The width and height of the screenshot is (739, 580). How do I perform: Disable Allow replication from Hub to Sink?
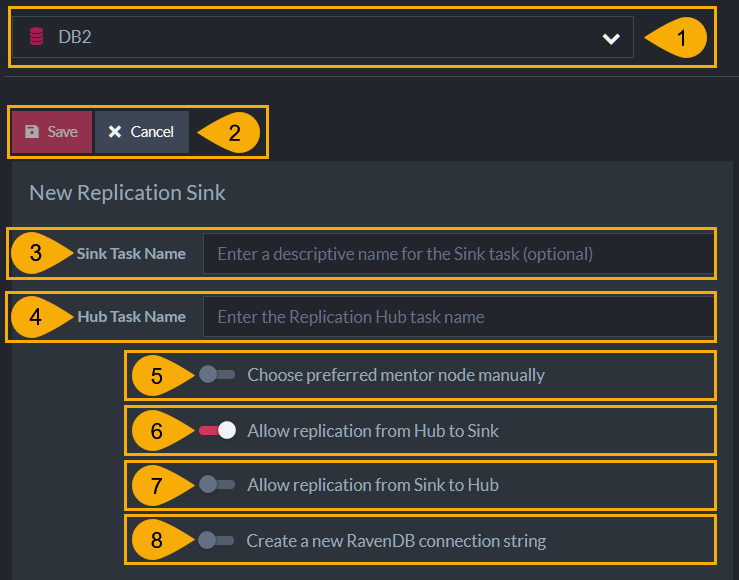pos(217,430)
